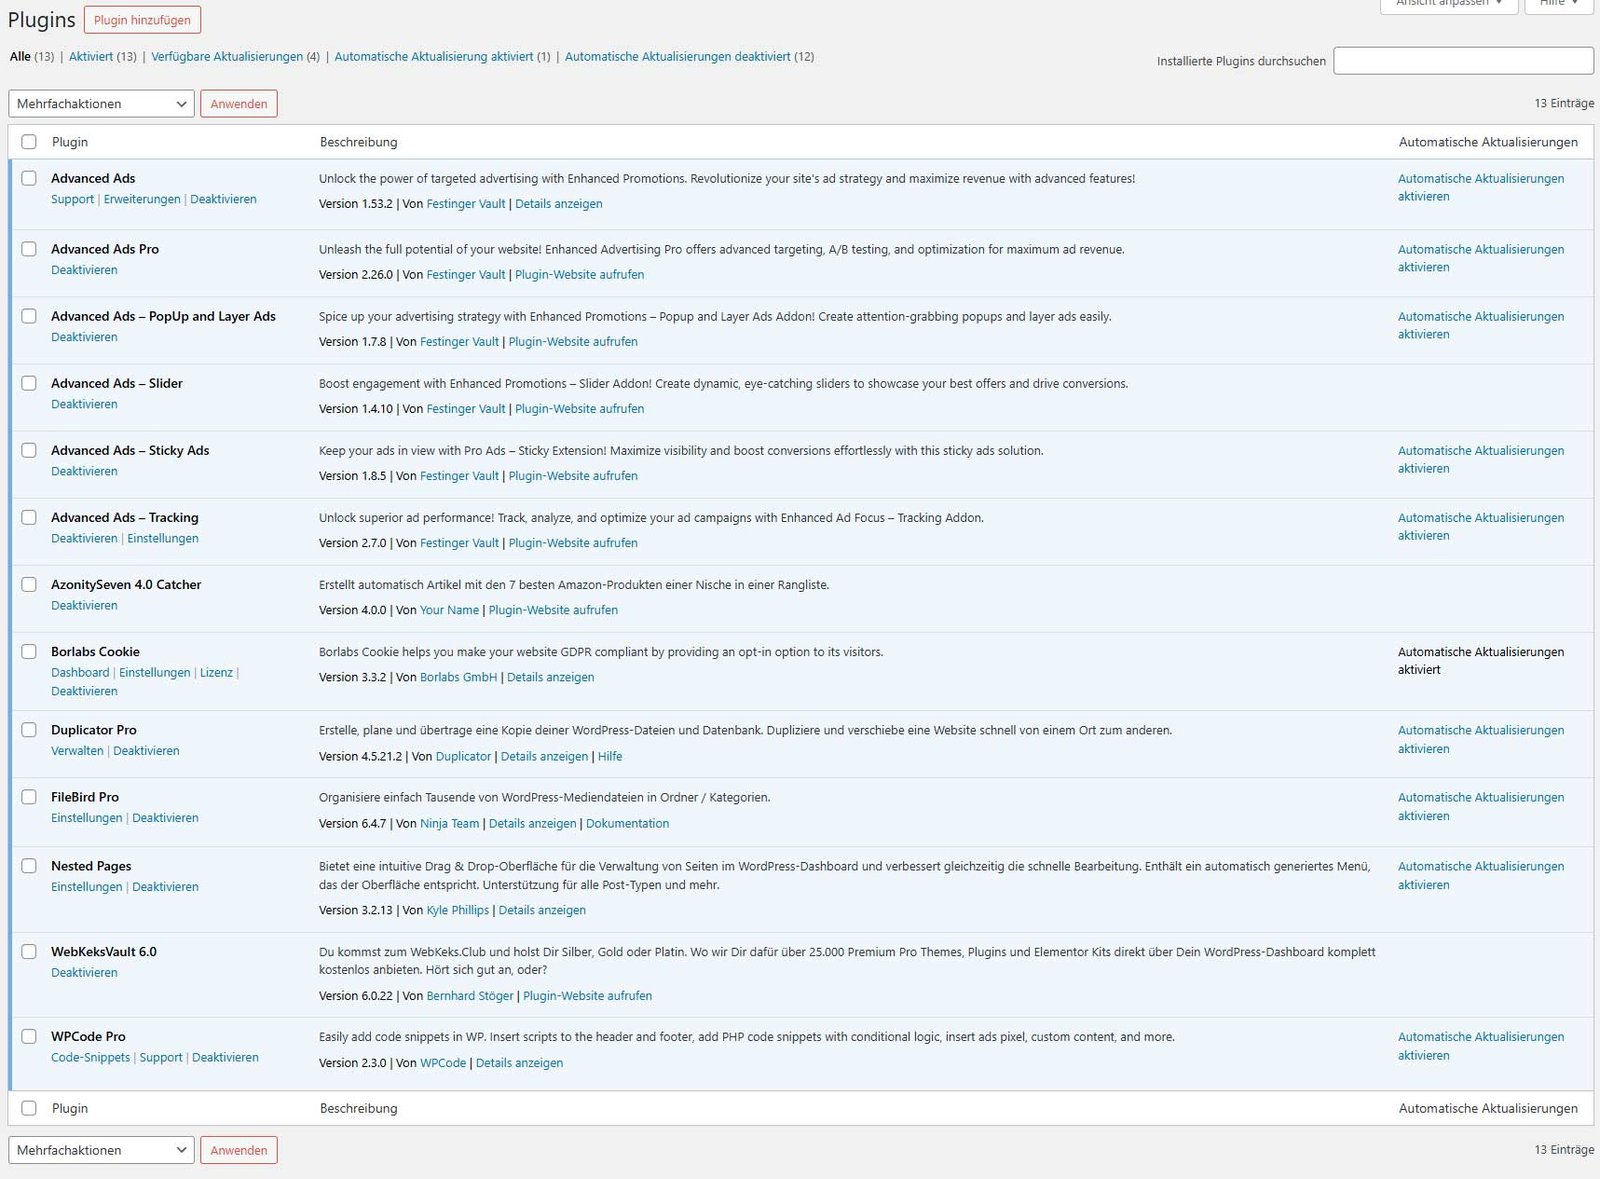Check the Advanced Ads plugin checkbox

[x=29, y=178]
